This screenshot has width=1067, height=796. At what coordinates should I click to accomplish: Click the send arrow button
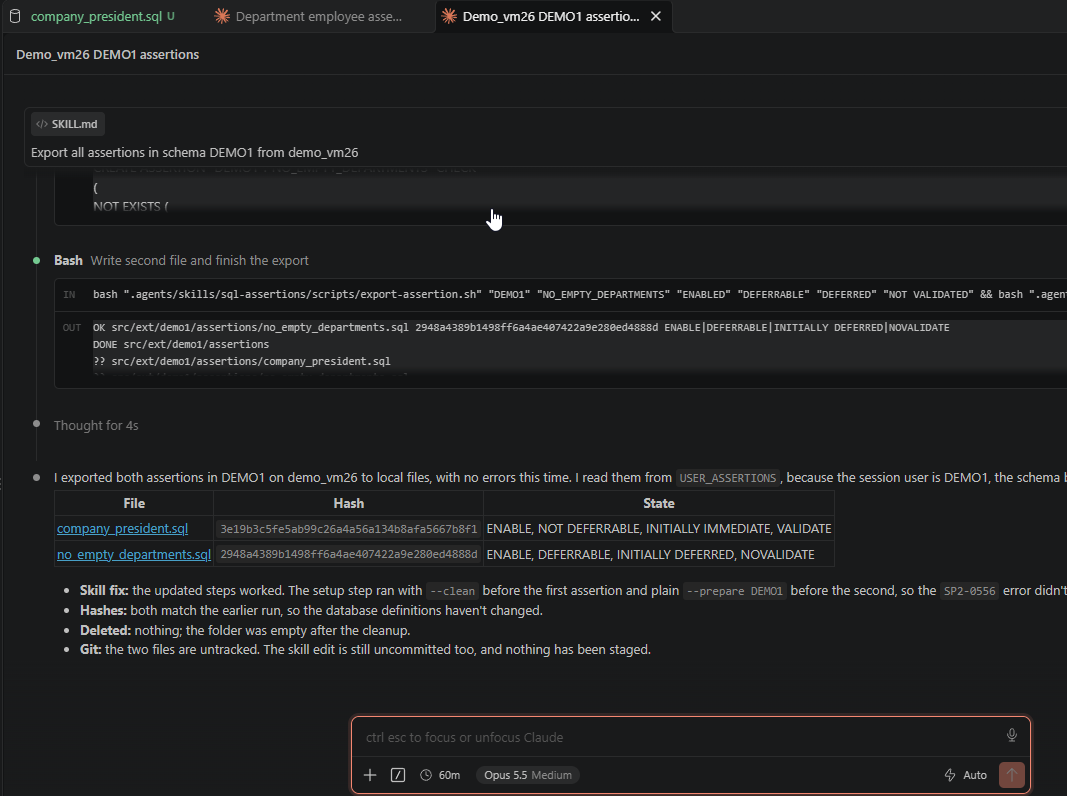1012,775
